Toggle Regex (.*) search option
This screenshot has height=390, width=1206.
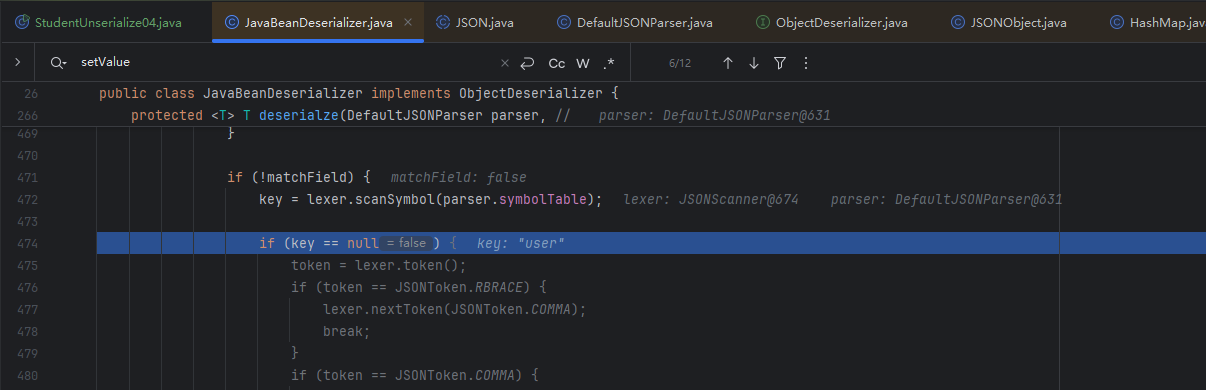609,63
